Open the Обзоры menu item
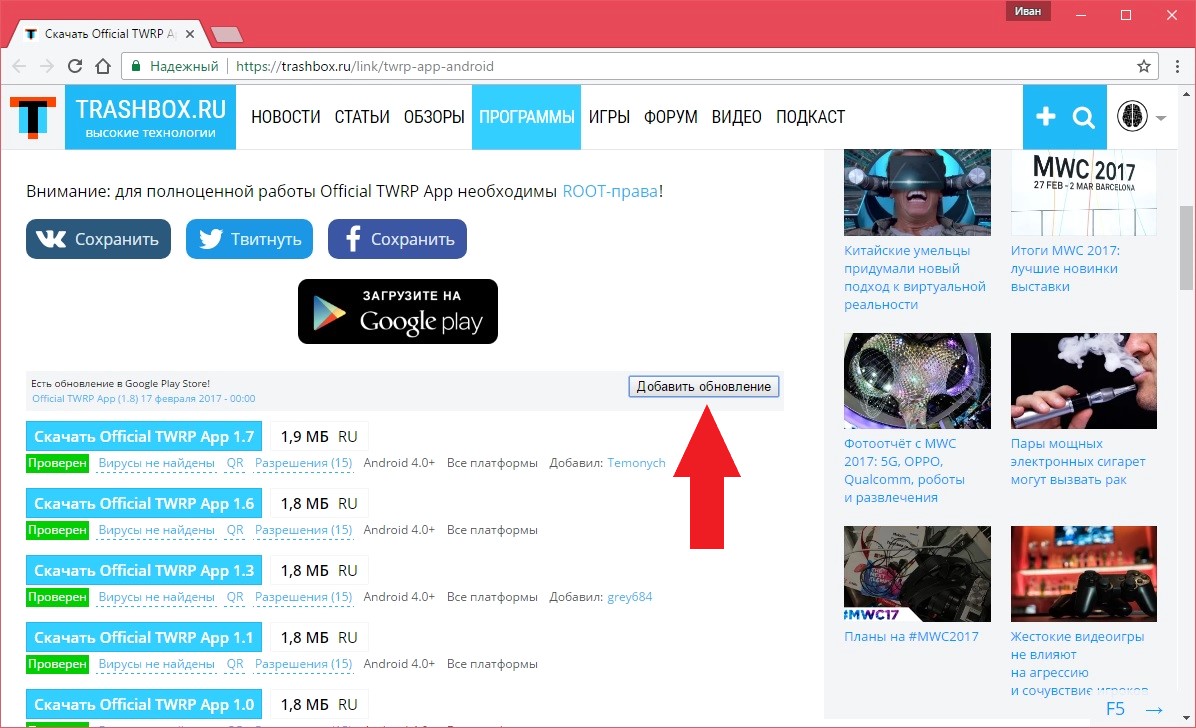 (x=434, y=117)
